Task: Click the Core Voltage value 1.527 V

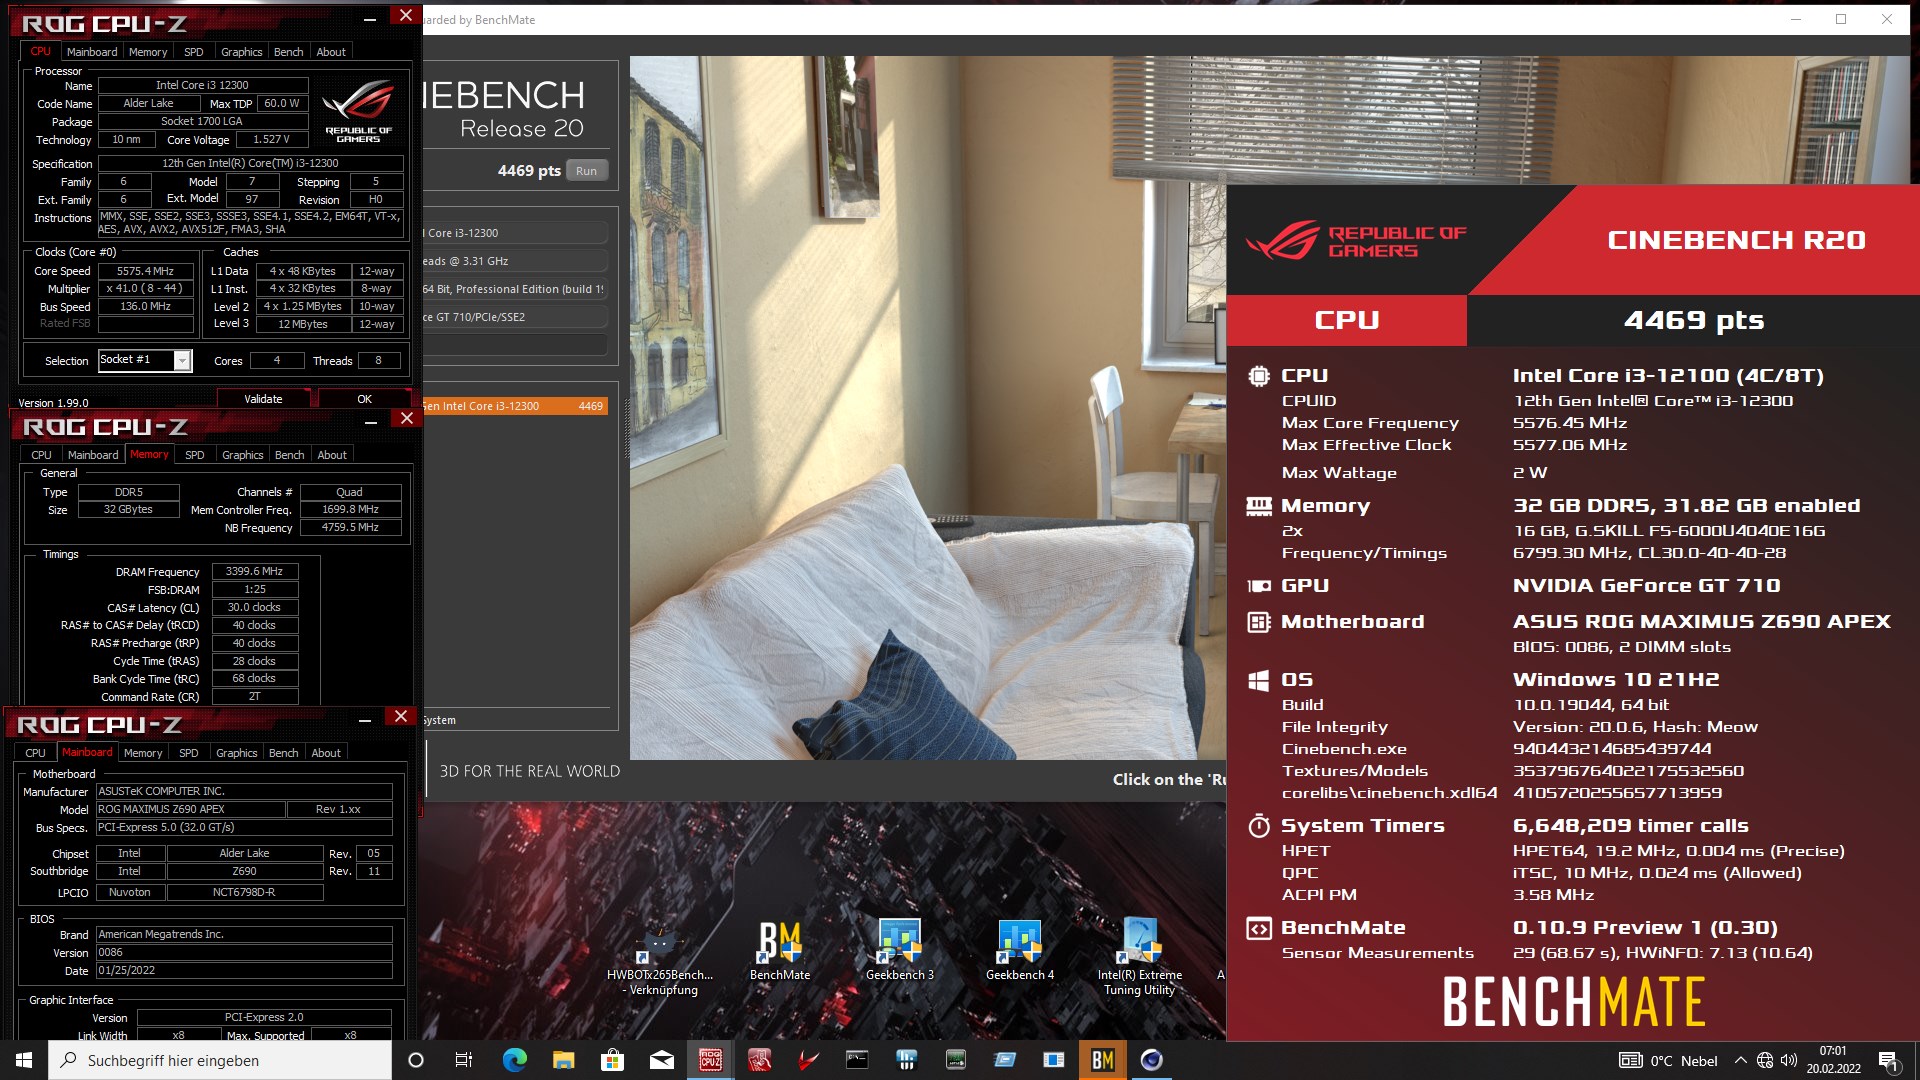Action: click(272, 140)
